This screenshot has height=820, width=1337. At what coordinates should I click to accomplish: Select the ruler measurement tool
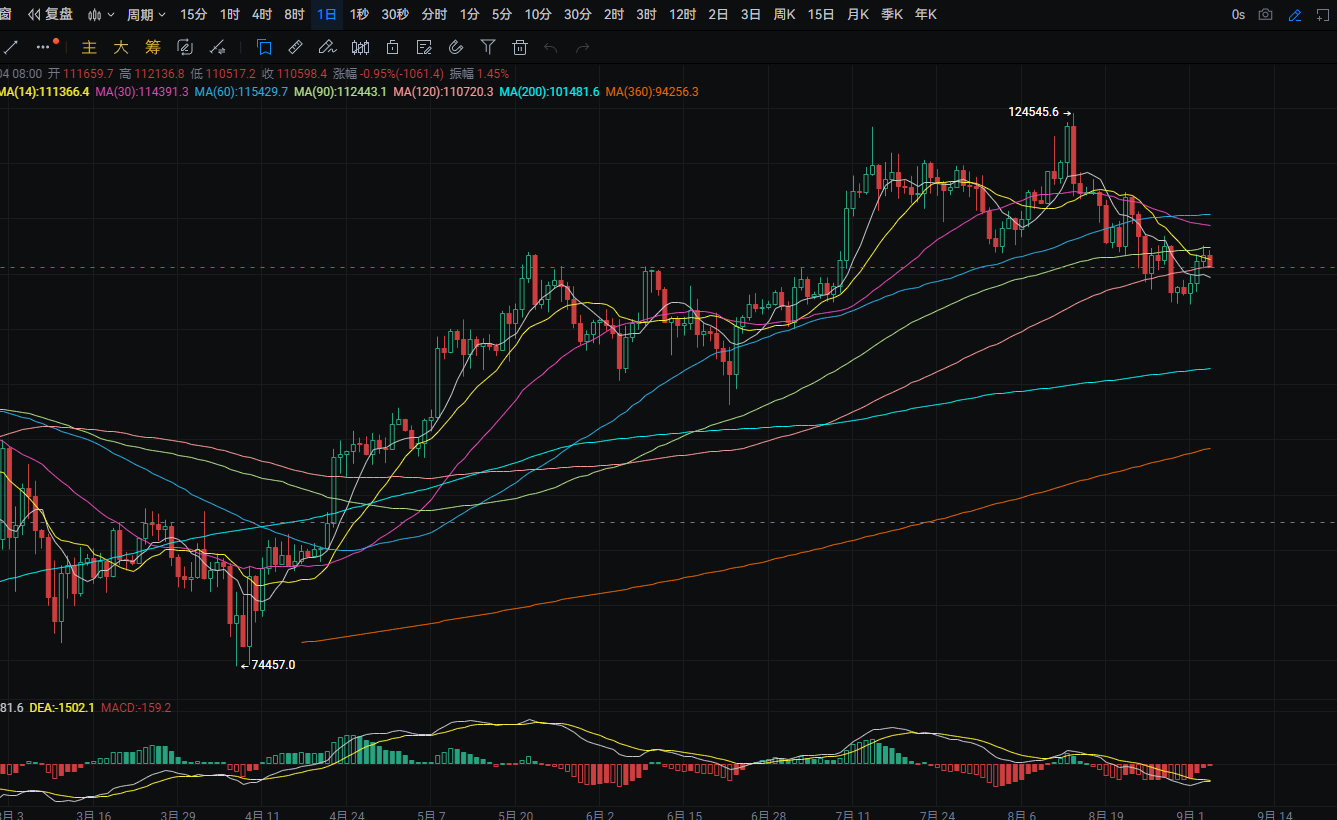[295, 47]
